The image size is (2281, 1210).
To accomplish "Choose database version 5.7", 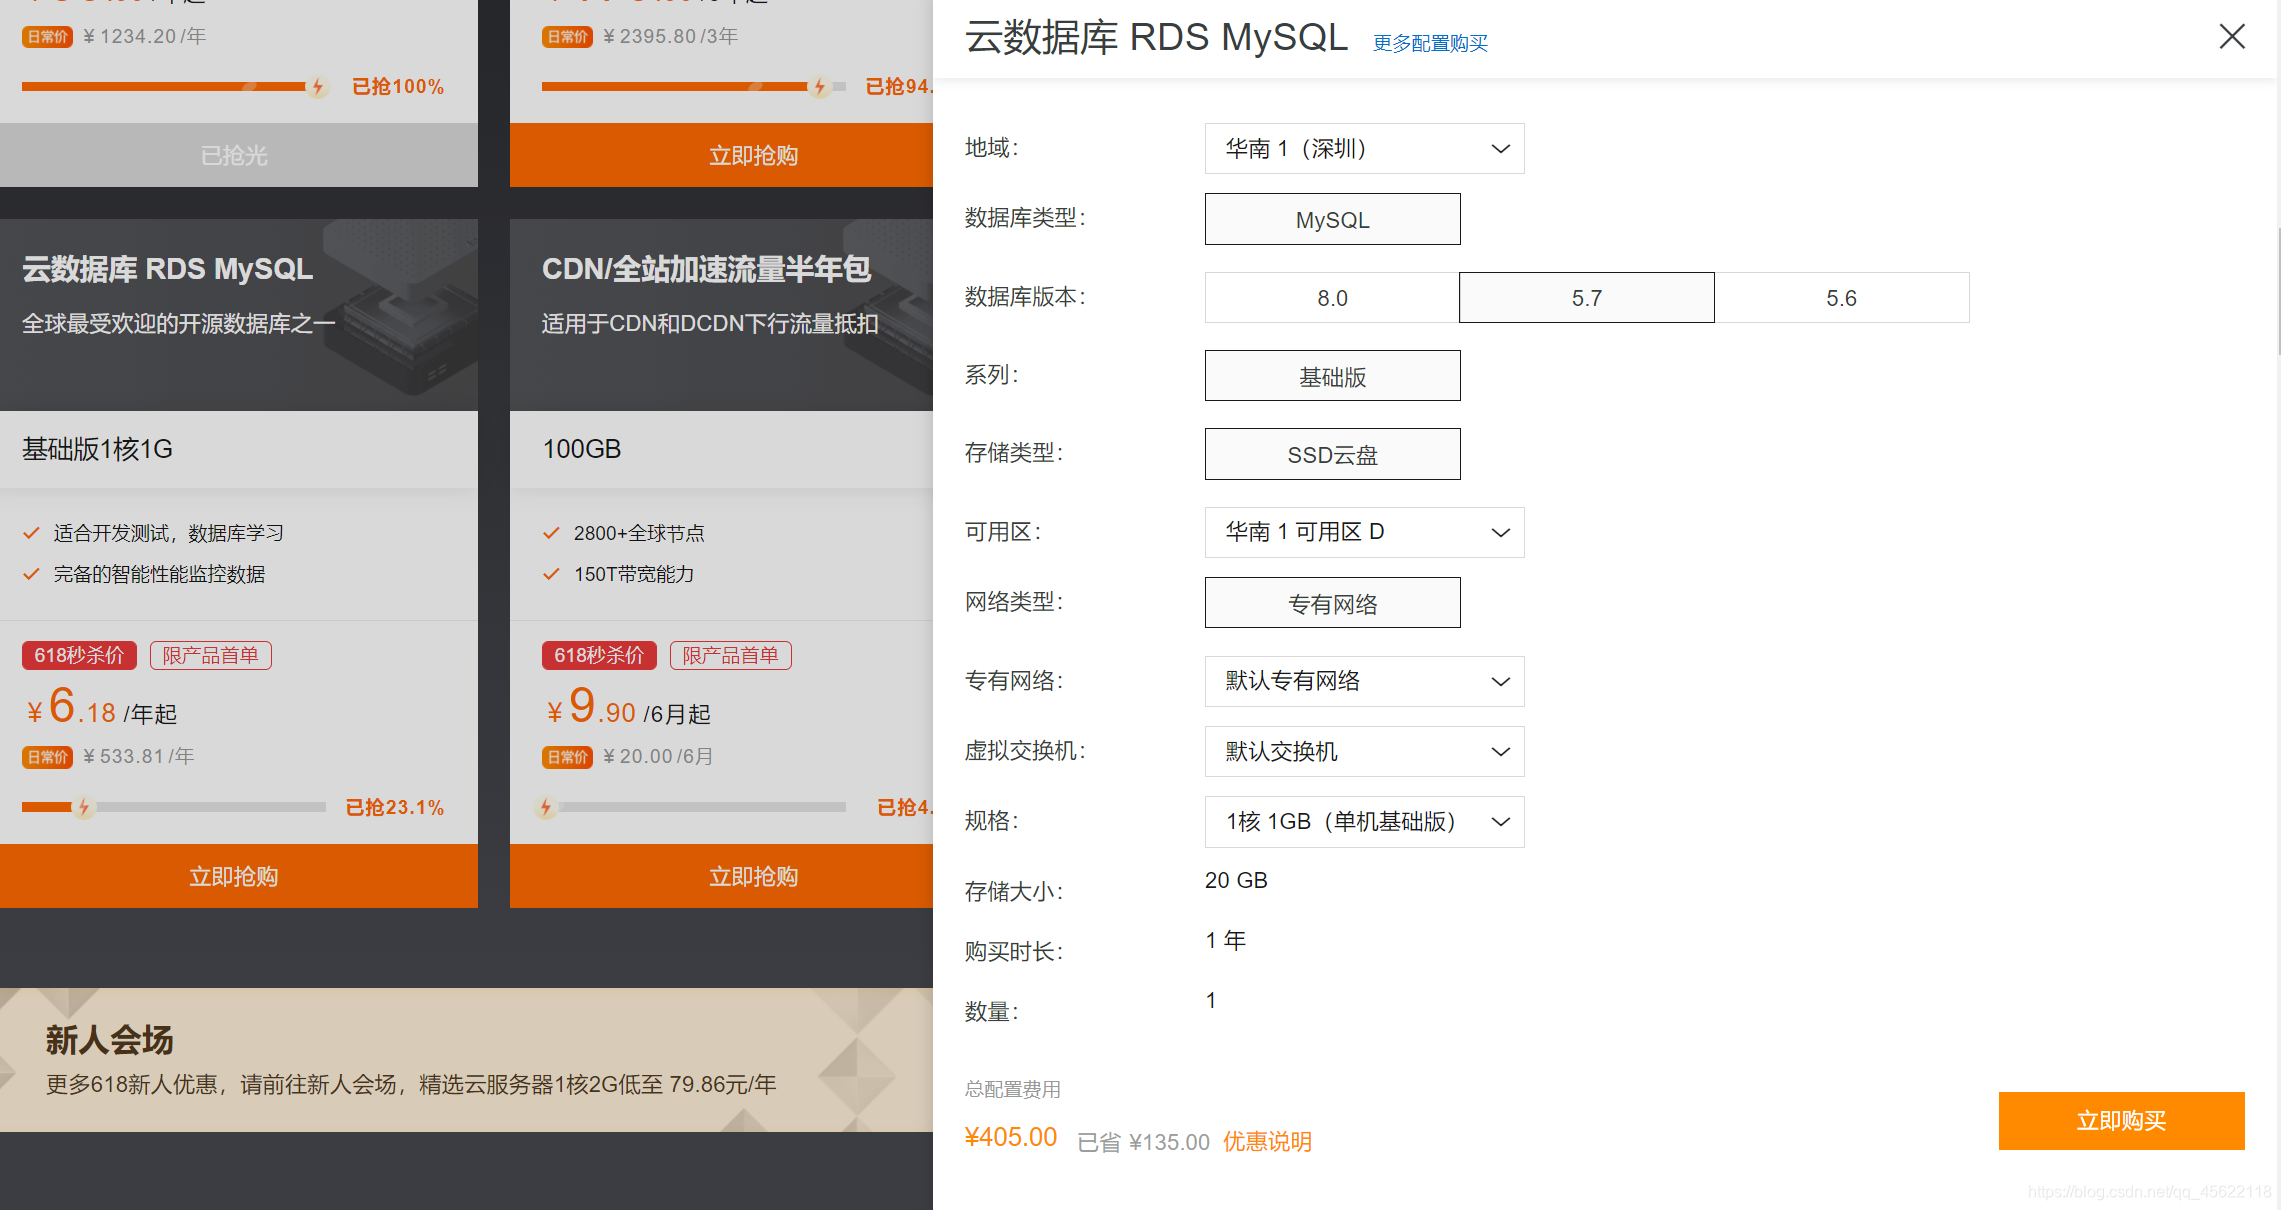I will click(x=1586, y=297).
